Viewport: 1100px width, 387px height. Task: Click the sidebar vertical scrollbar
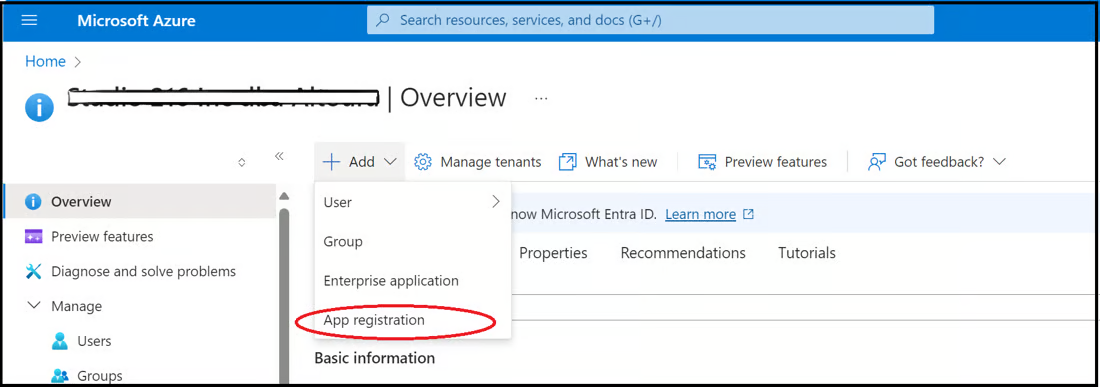click(284, 296)
